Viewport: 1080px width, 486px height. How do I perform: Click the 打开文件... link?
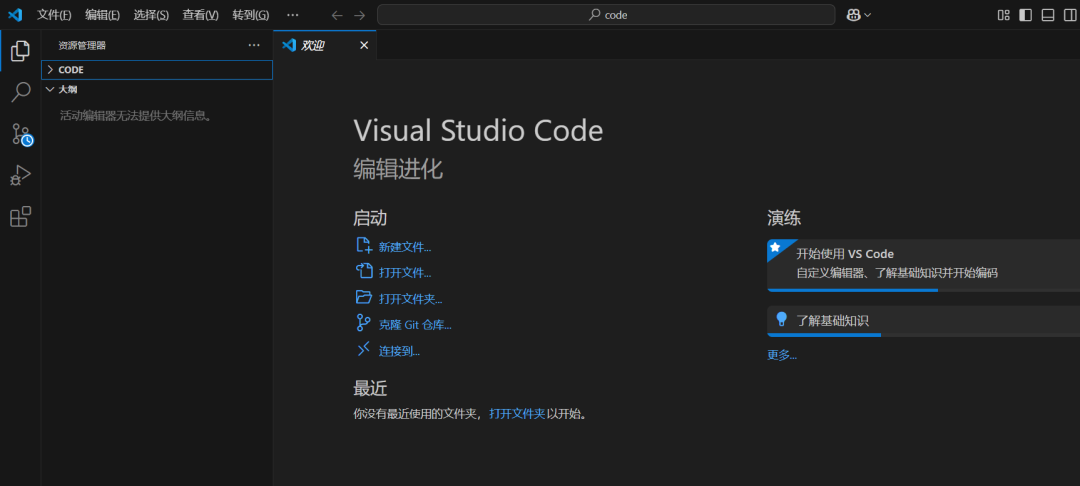(x=405, y=273)
